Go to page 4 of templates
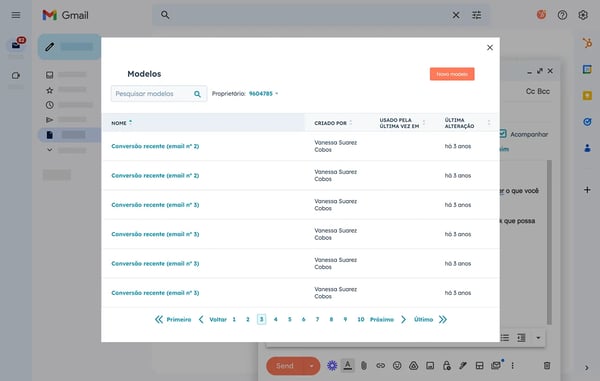 click(x=276, y=319)
